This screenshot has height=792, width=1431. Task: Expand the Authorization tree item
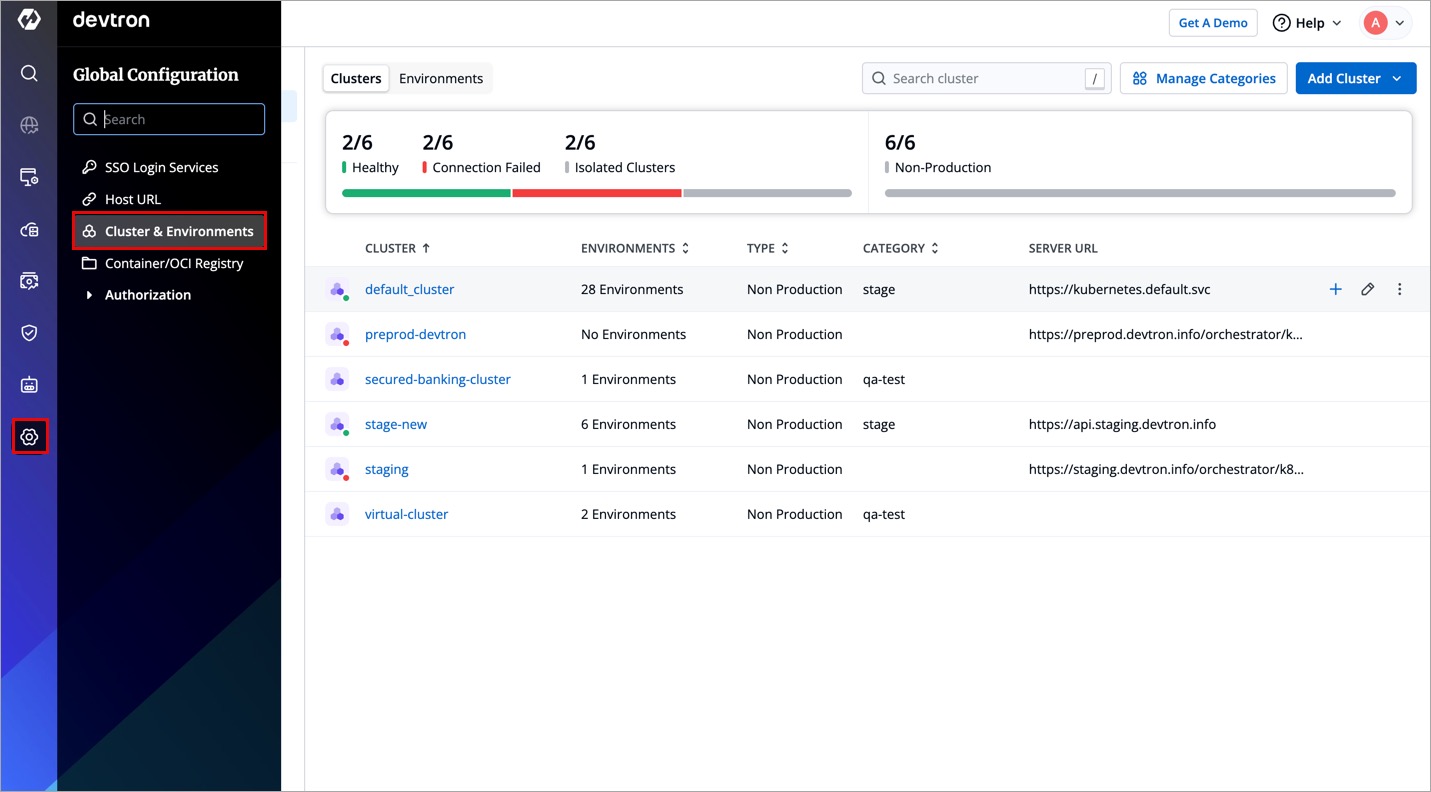click(x=89, y=295)
